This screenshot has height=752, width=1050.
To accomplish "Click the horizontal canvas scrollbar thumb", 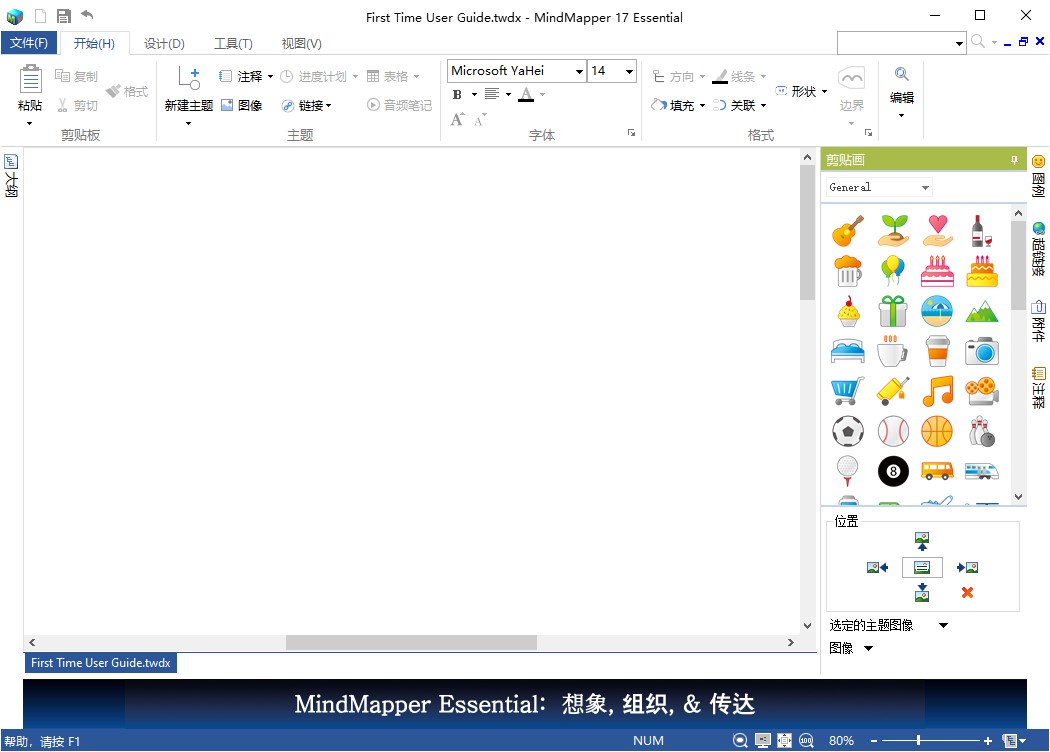I will click(x=411, y=642).
